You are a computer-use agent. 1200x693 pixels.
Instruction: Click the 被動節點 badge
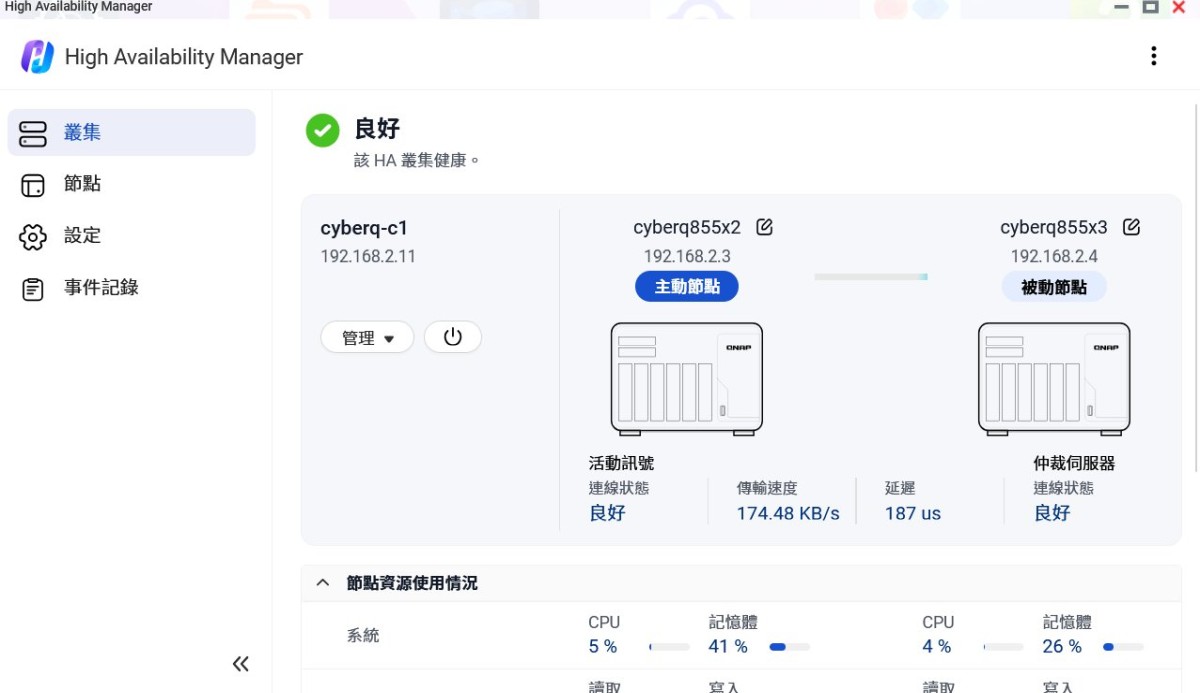click(1053, 287)
